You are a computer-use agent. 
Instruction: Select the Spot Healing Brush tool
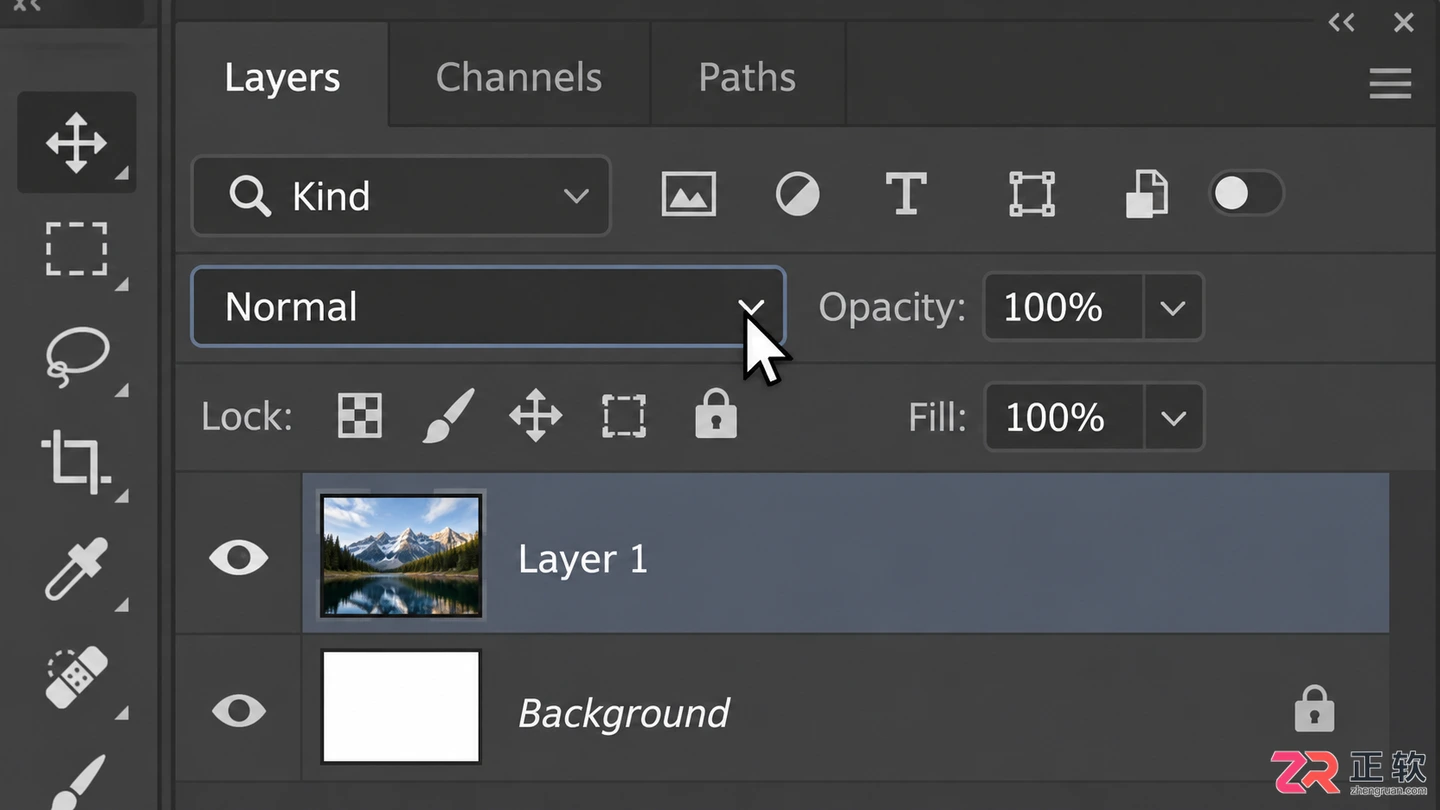(x=77, y=676)
